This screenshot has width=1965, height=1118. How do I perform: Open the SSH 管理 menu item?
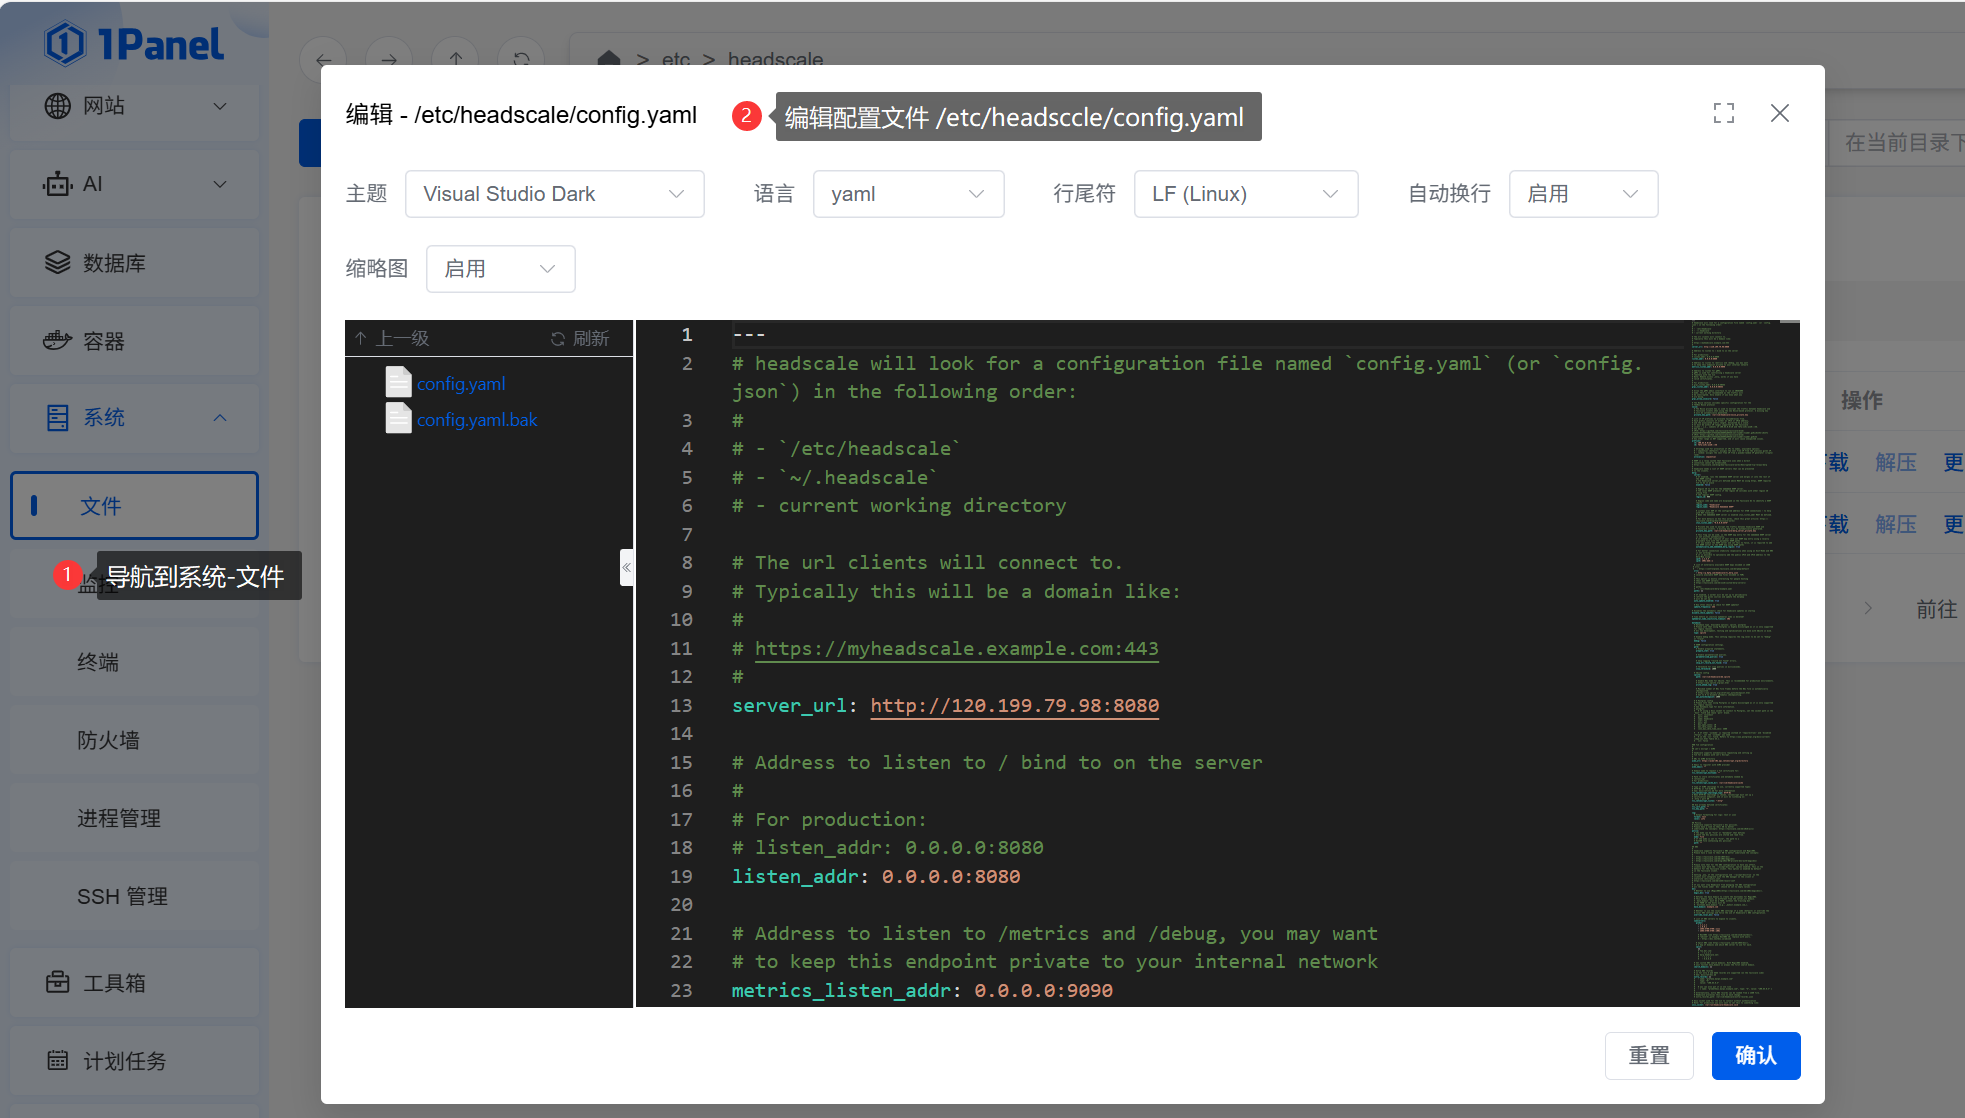pyautogui.click(x=134, y=896)
